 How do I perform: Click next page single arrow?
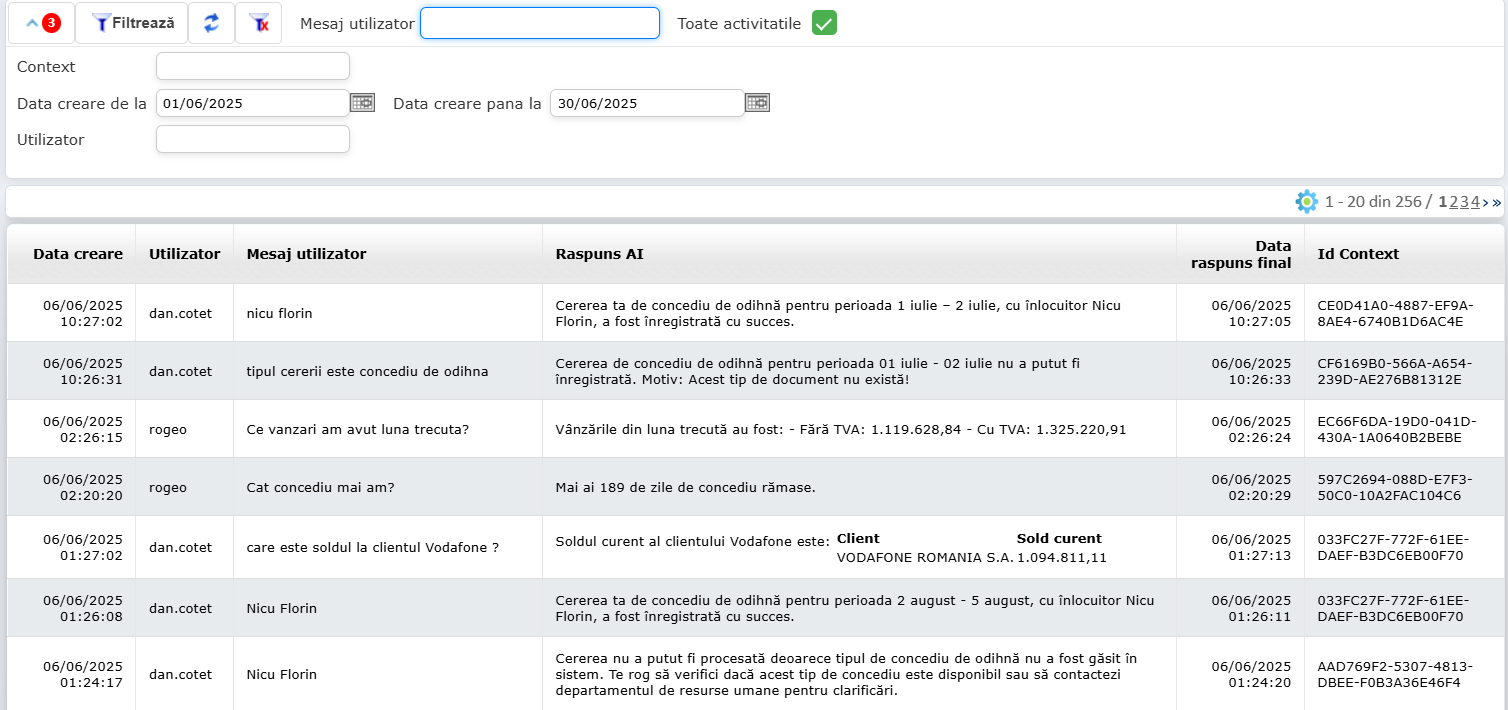click(1486, 202)
